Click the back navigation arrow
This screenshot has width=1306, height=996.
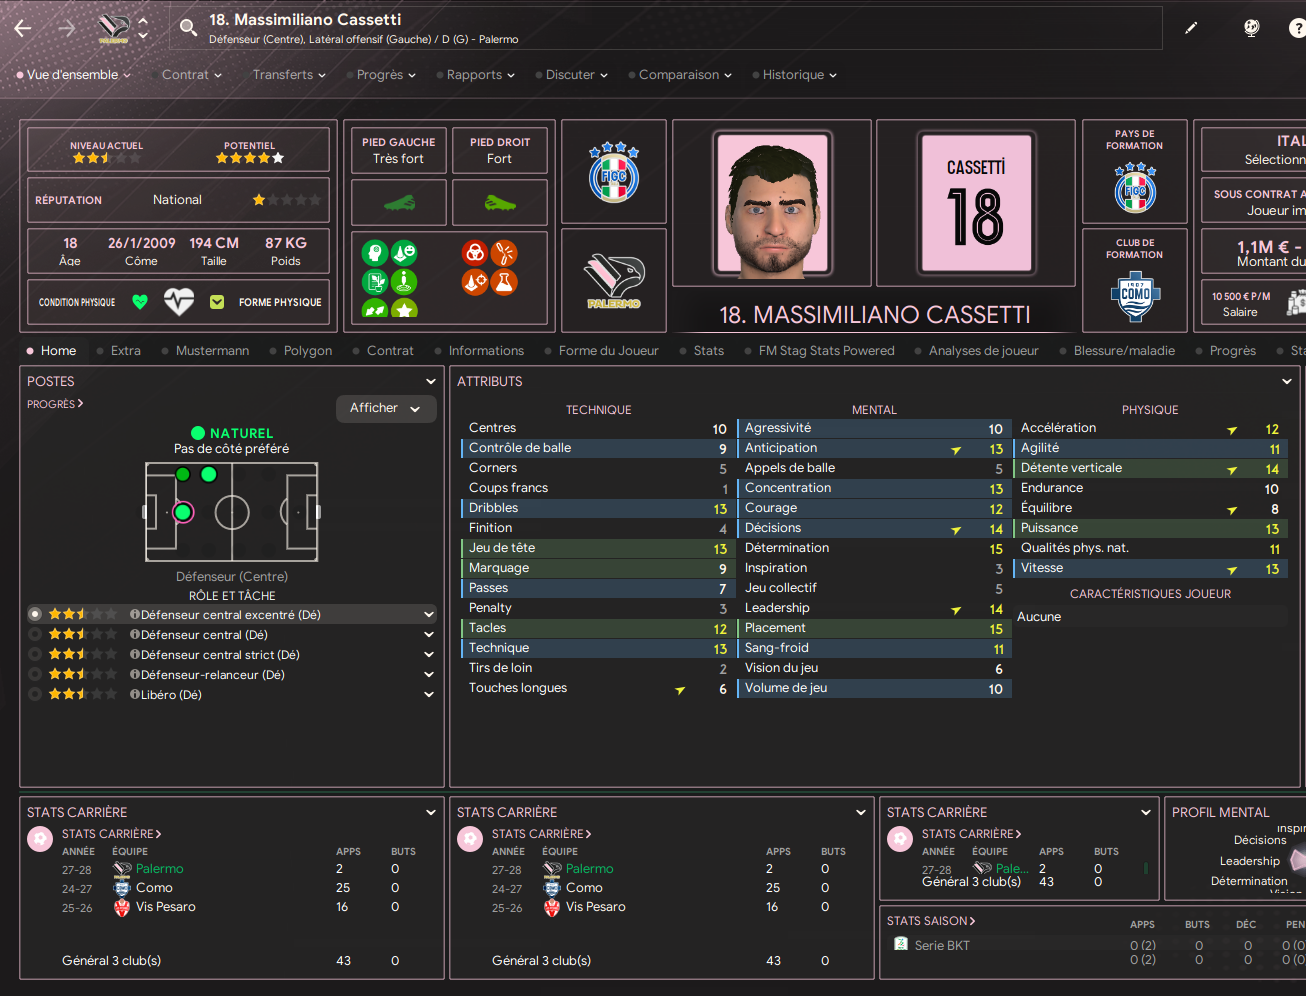click(x=23, y=28)
